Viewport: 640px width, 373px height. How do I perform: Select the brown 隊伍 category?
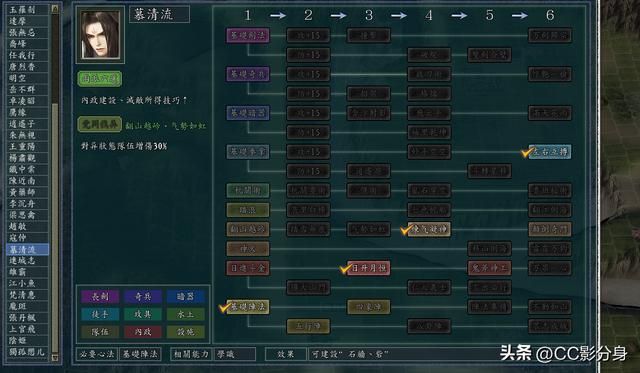point(100,332)
